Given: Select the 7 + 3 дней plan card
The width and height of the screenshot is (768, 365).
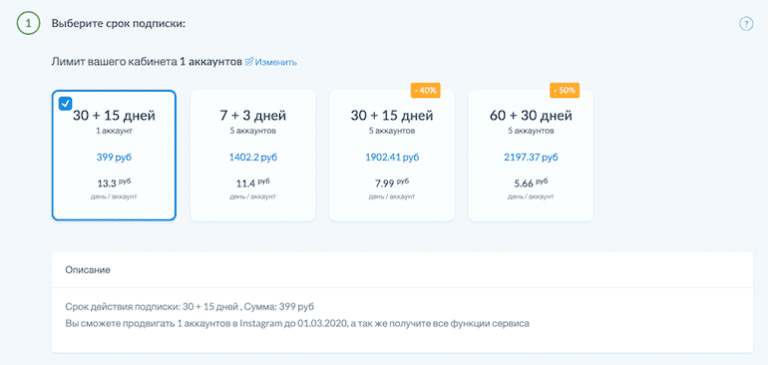Looking at the screenshot, I should pyautogui.click(x=253, y=155).
